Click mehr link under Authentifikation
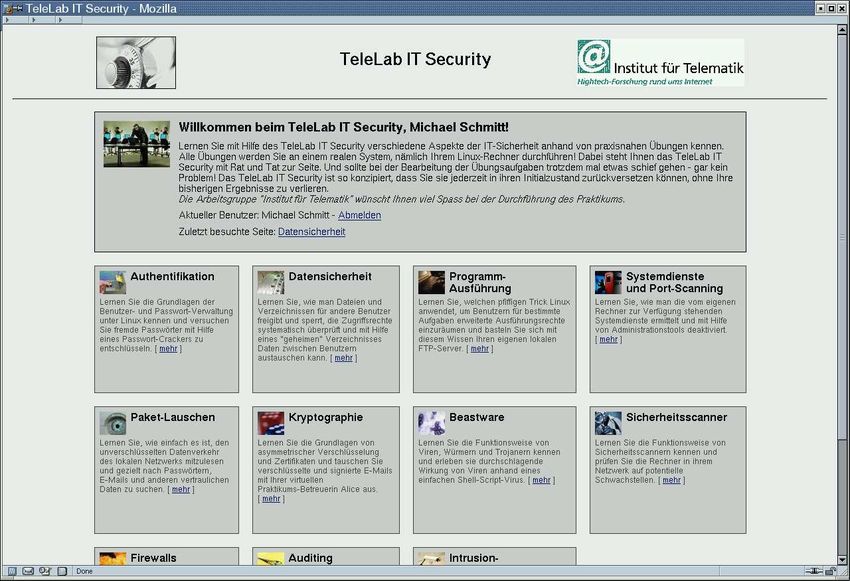The width and height of the screenshot is (850, 581). tap(168, 348)
